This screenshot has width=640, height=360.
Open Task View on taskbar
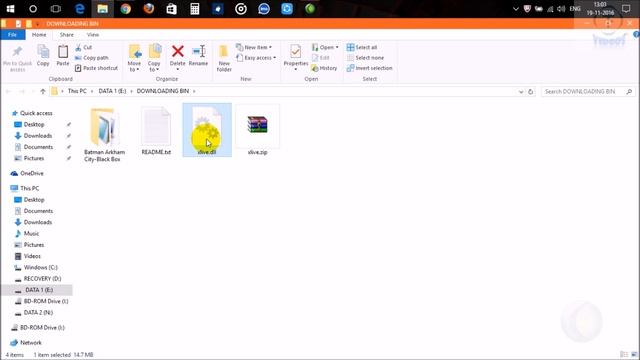click(56, 9)
